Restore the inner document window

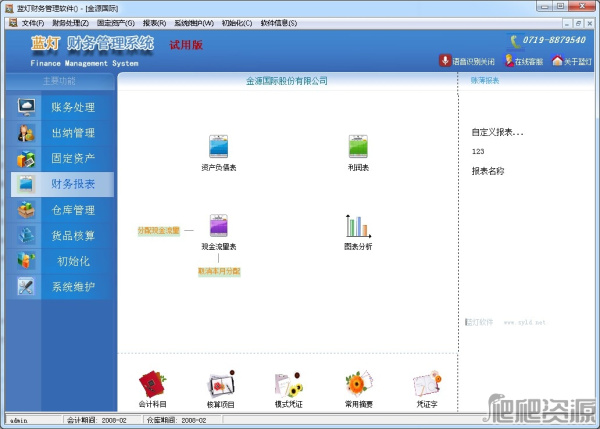(578, 24)
